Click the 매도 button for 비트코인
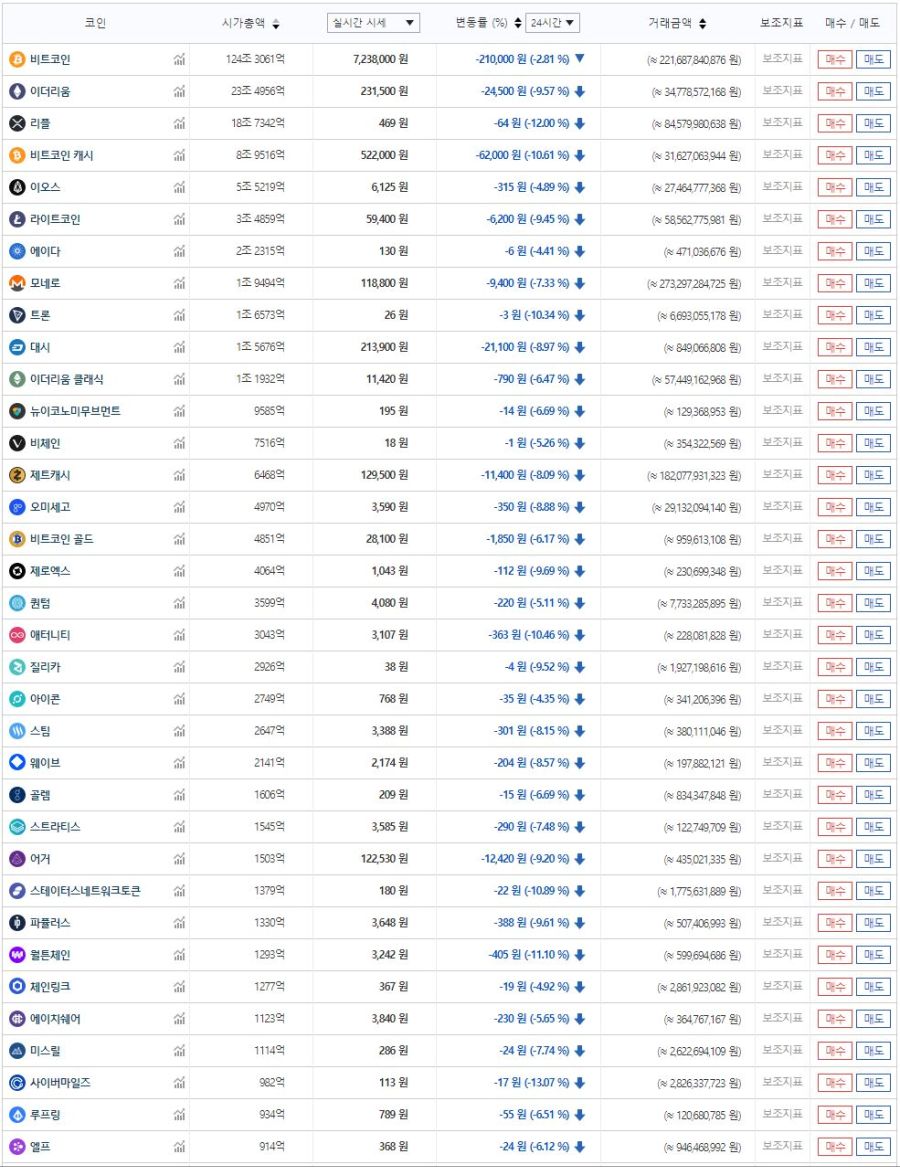 [x=873, y=60]
